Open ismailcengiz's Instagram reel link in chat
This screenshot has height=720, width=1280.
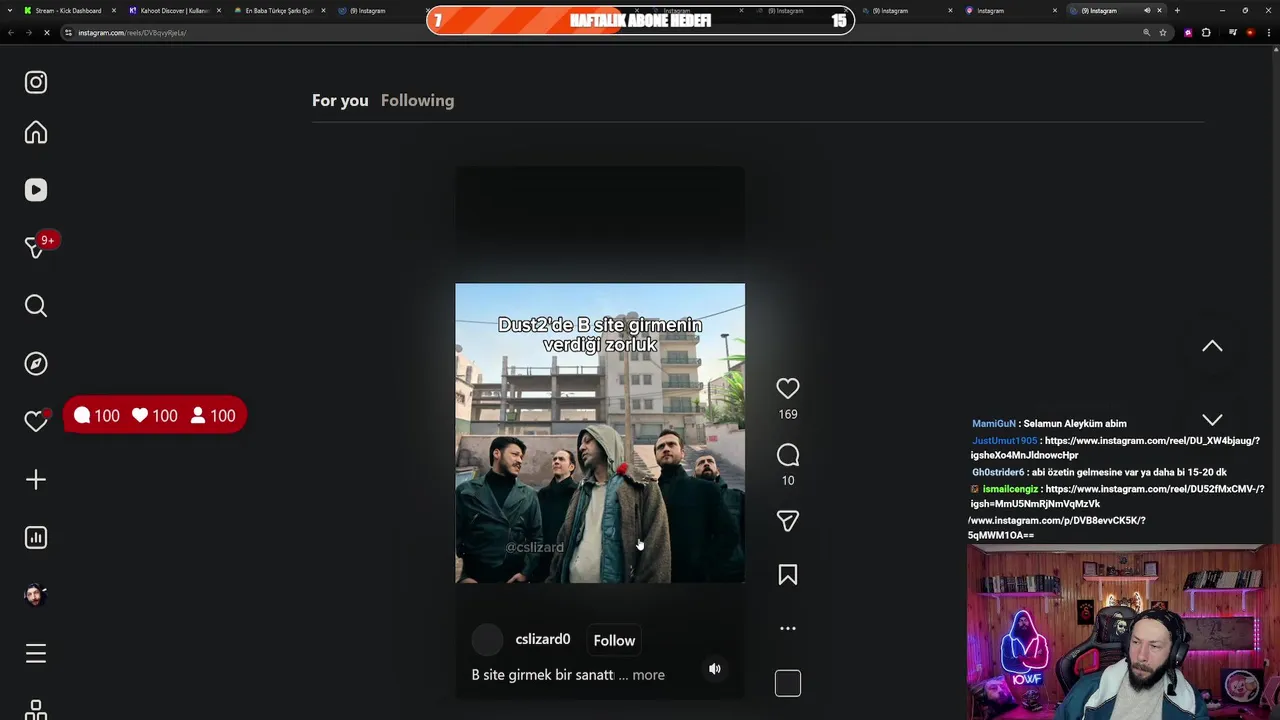click(1117, 496)
